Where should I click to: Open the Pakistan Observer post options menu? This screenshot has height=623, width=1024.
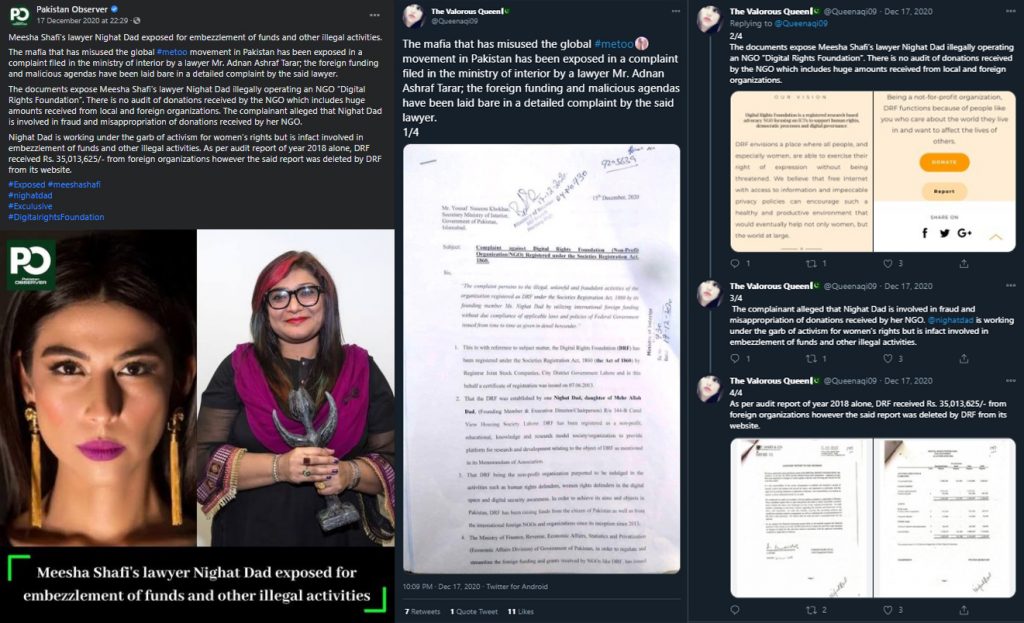coord(374,14)
